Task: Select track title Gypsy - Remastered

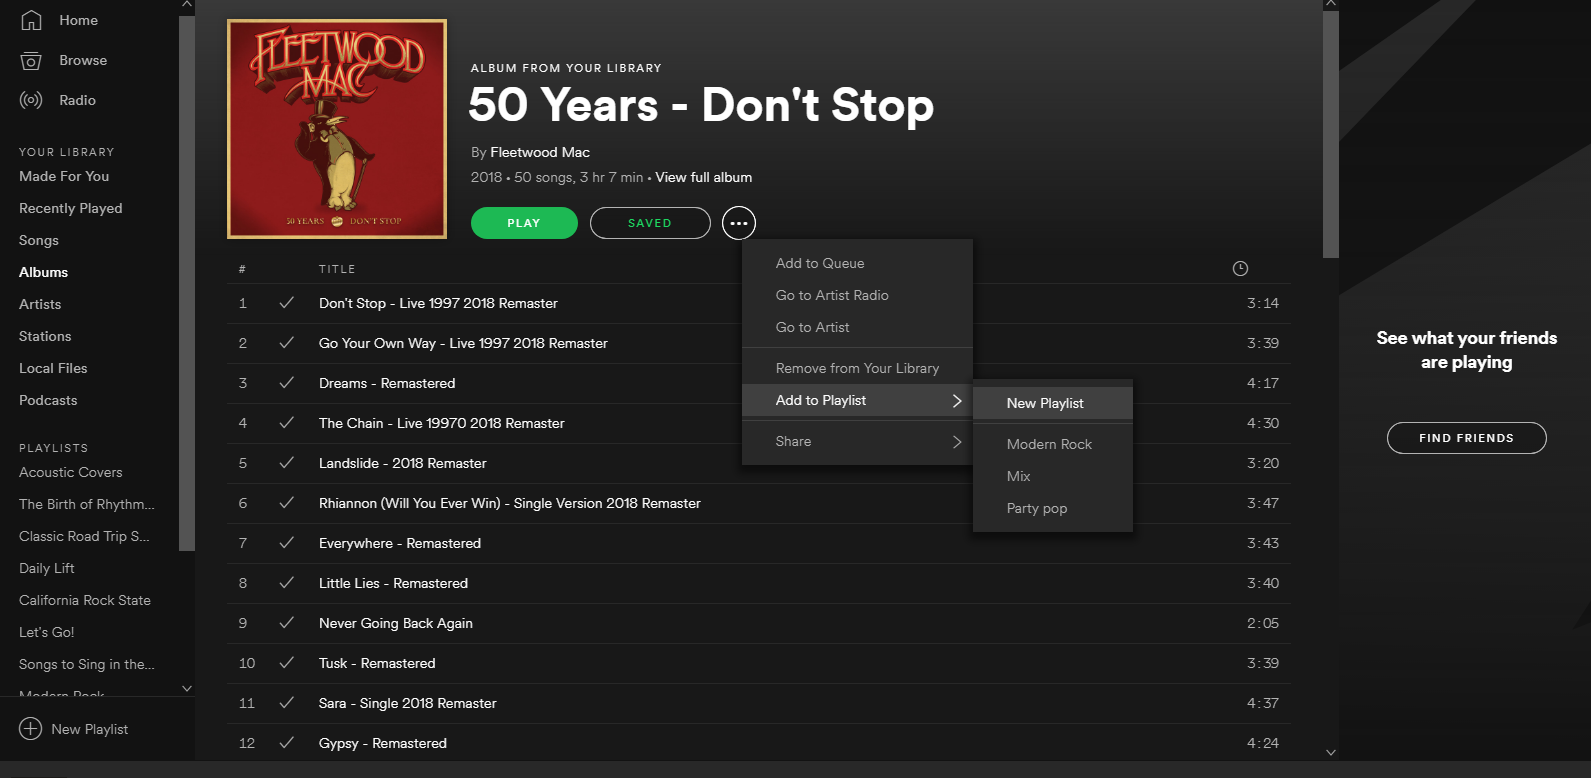Action: (x=383, y=743)
